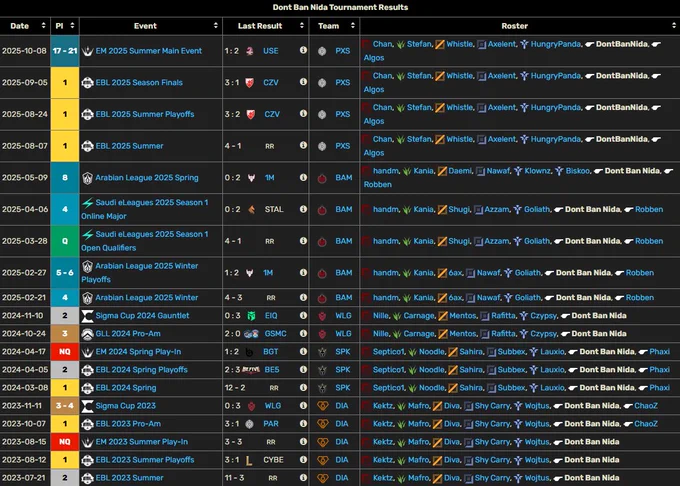
Task: Click the Dont Ban Nida Tournament Results title
Action: [340, 7]
